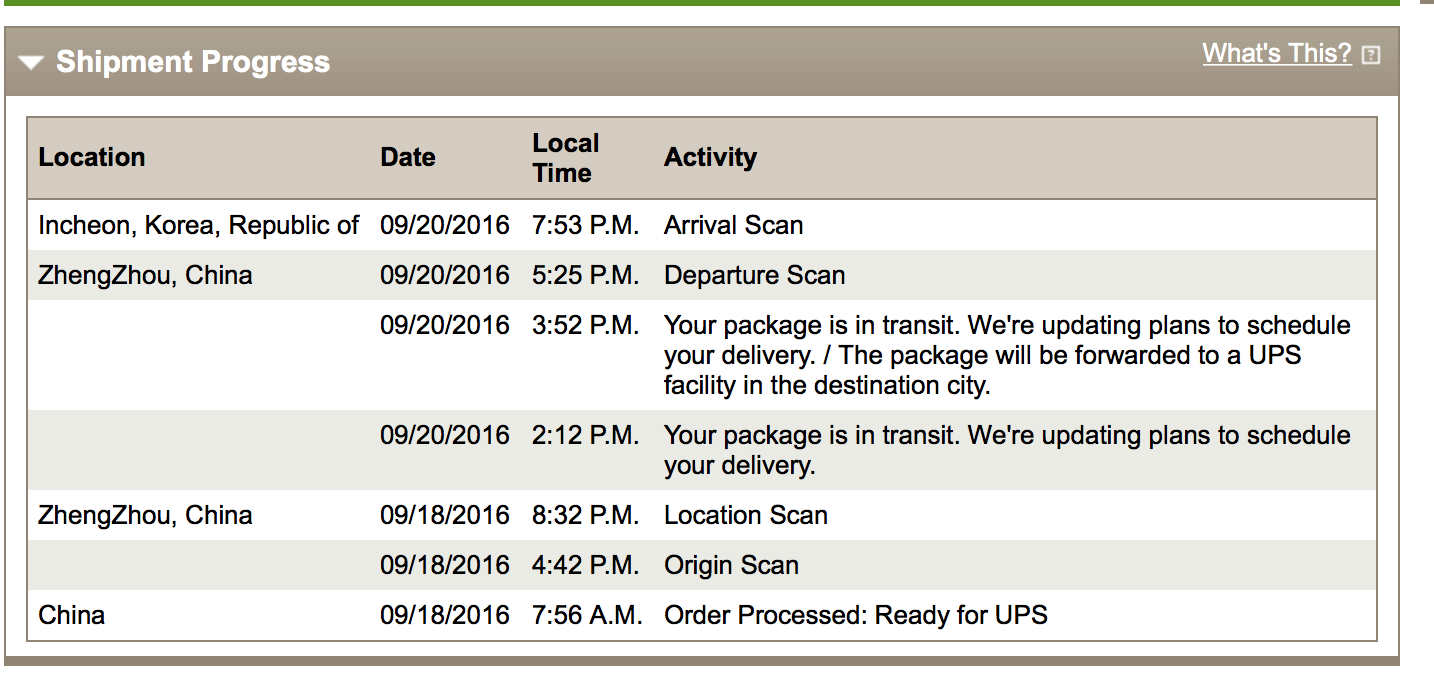Click the Arrival Scan activity entry
The width and height of the screenshot is (1434, 684).
pyautogui.click(x=734, y=225)
